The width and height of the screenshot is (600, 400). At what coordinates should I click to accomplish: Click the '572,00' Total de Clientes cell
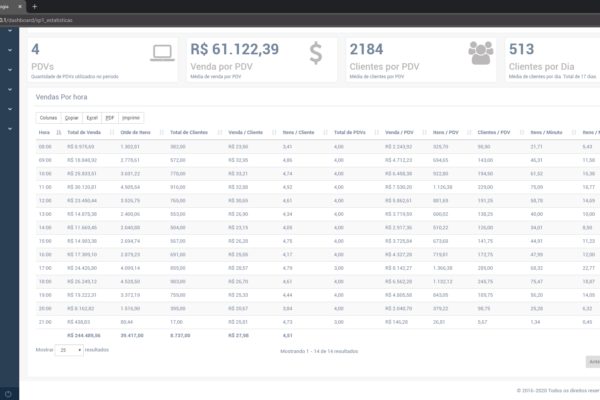coord(178,160)
